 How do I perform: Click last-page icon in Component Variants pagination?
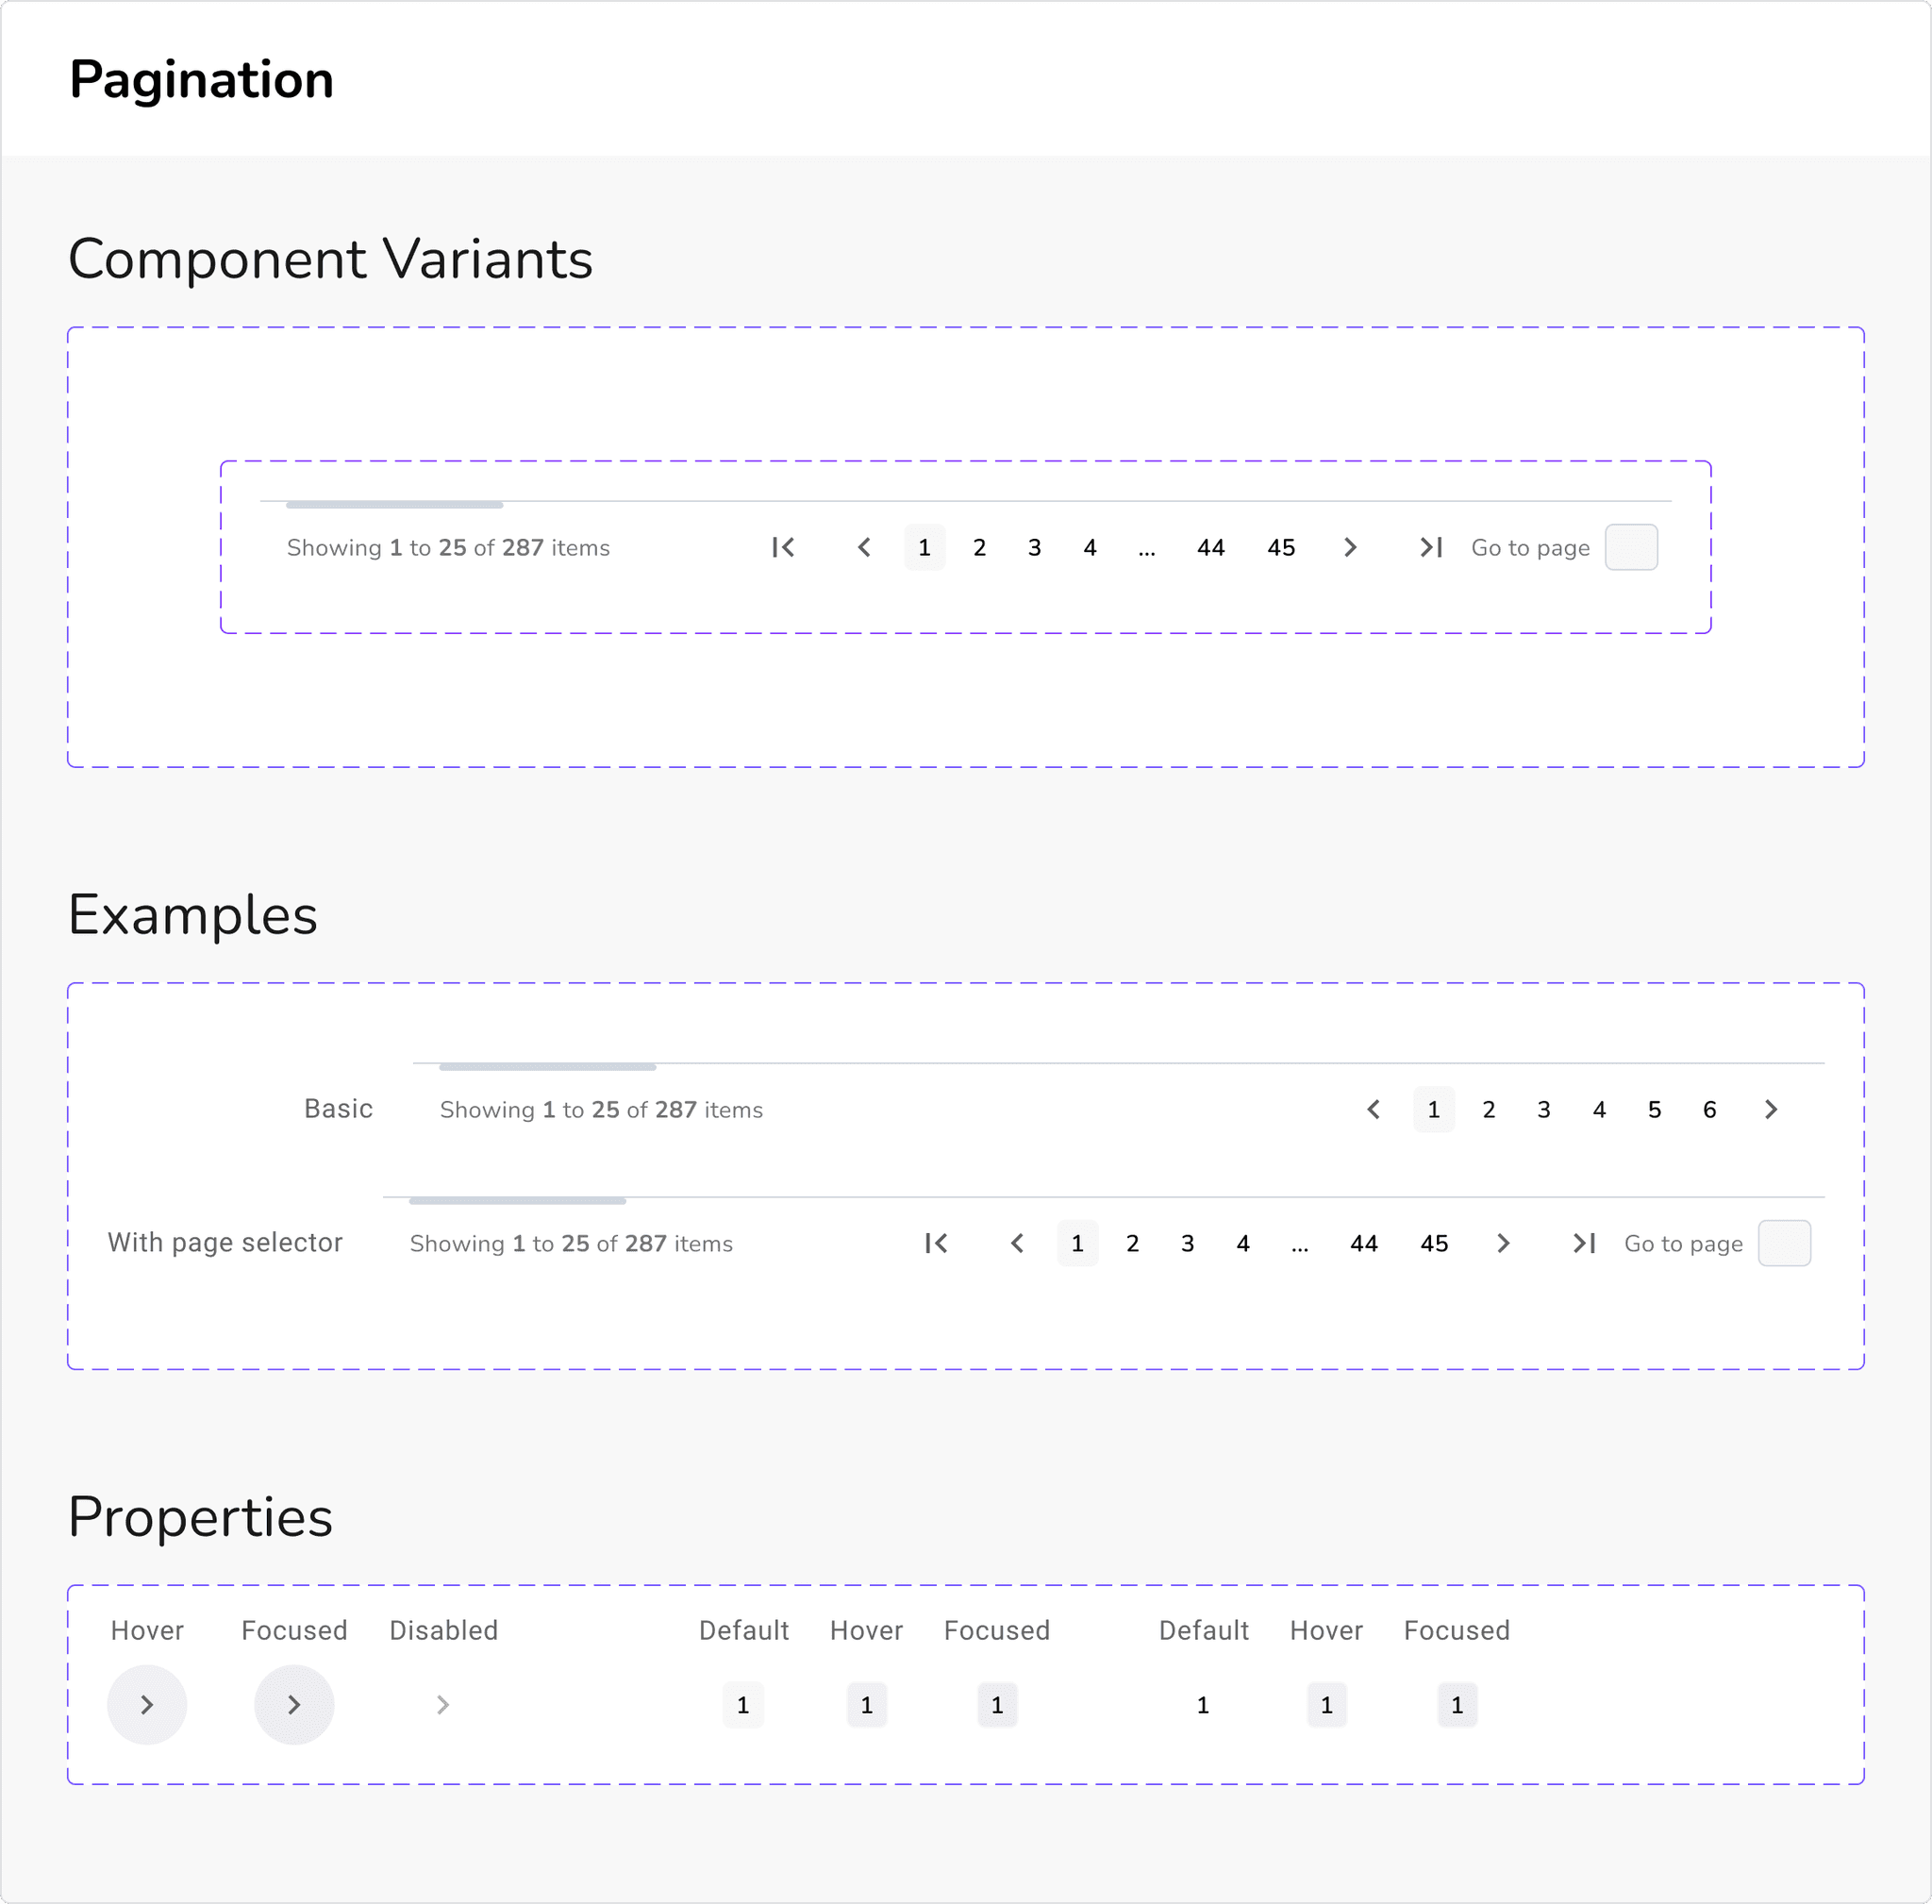[x=1431, y=547]
